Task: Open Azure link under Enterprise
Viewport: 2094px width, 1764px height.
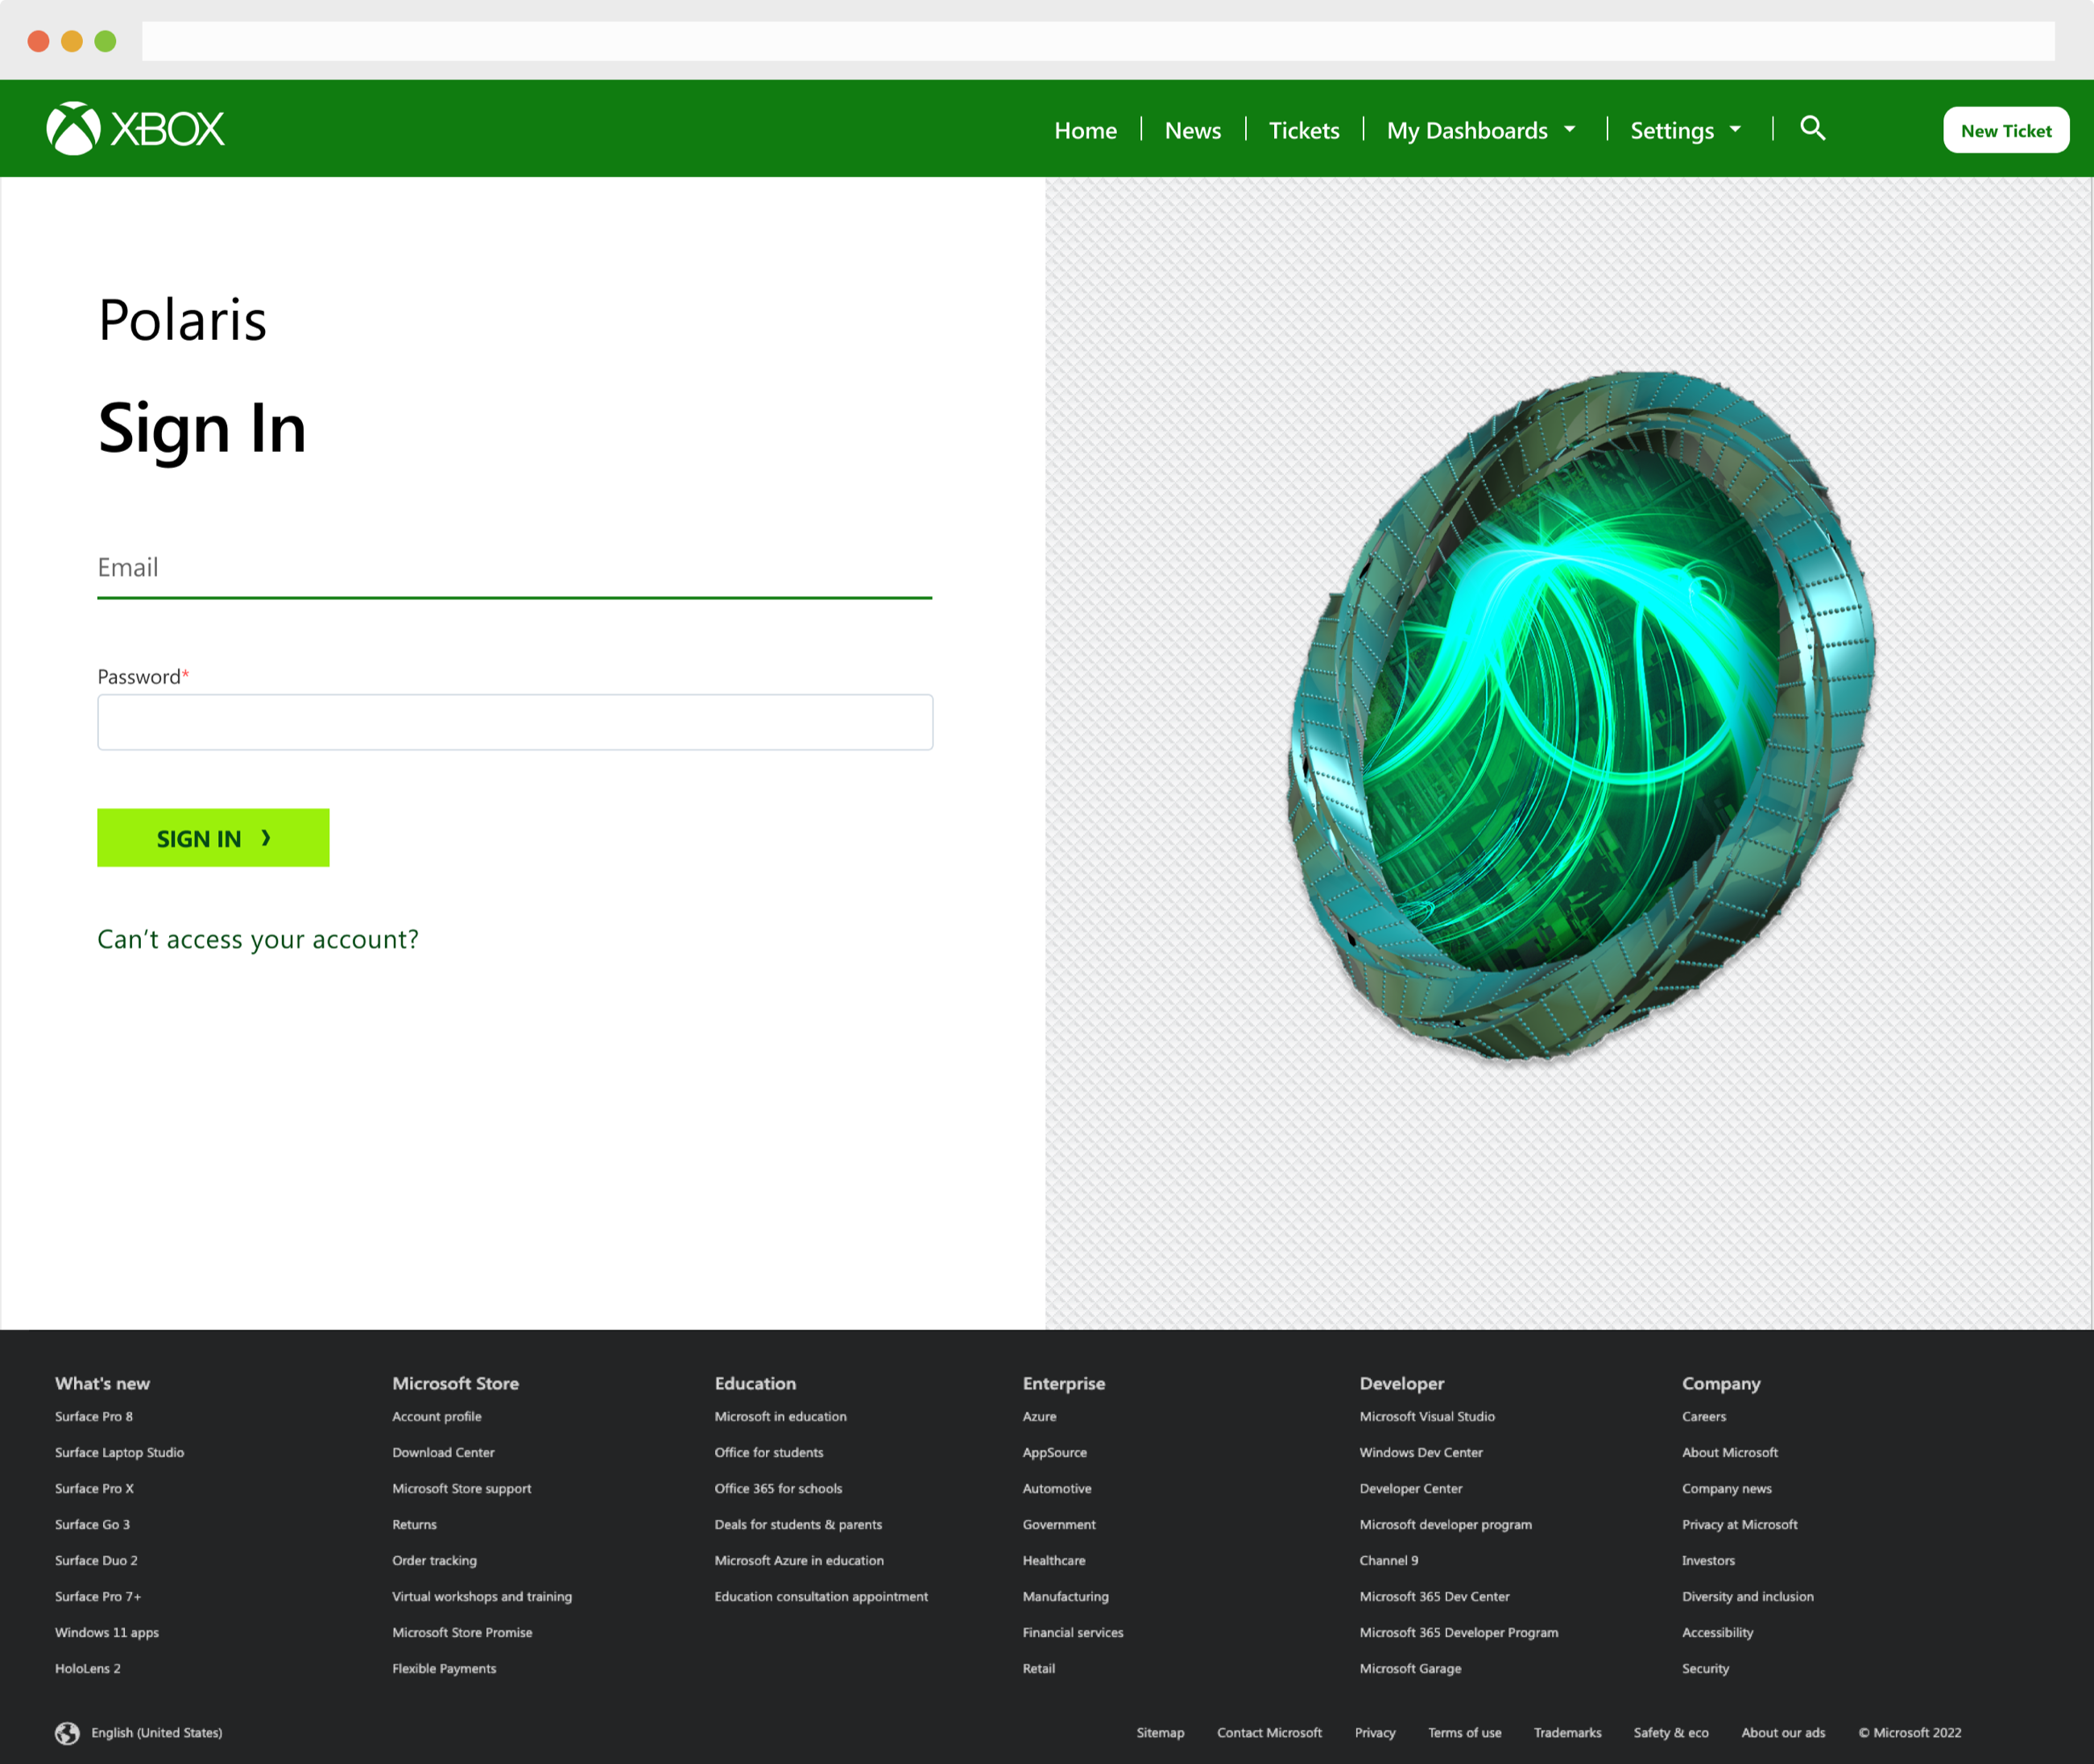Action: click(x=1039, y=1417)
